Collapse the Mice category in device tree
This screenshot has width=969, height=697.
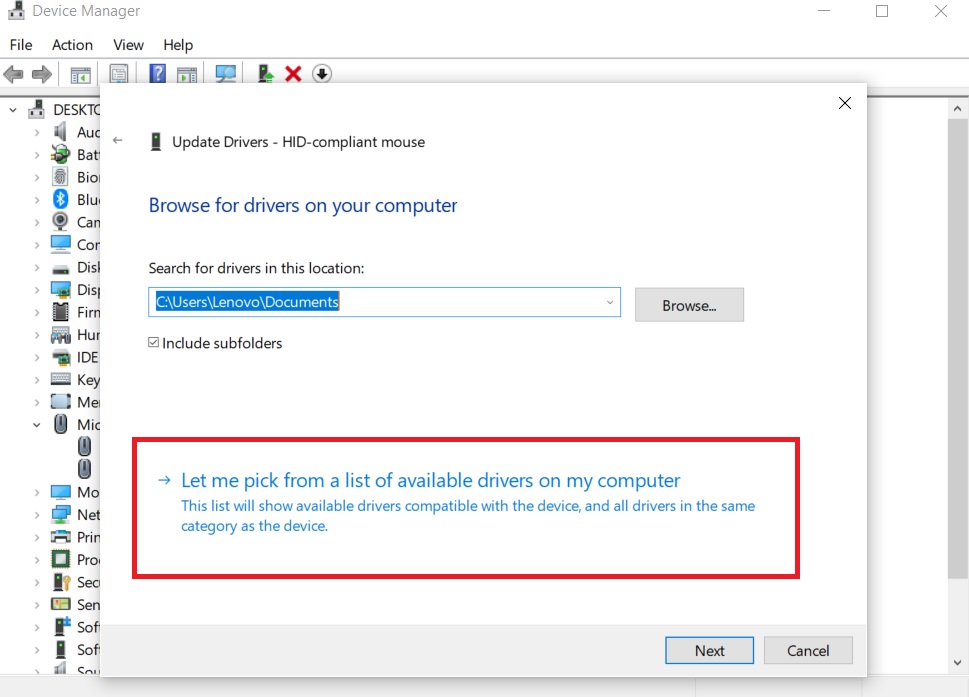coord(37,425)
